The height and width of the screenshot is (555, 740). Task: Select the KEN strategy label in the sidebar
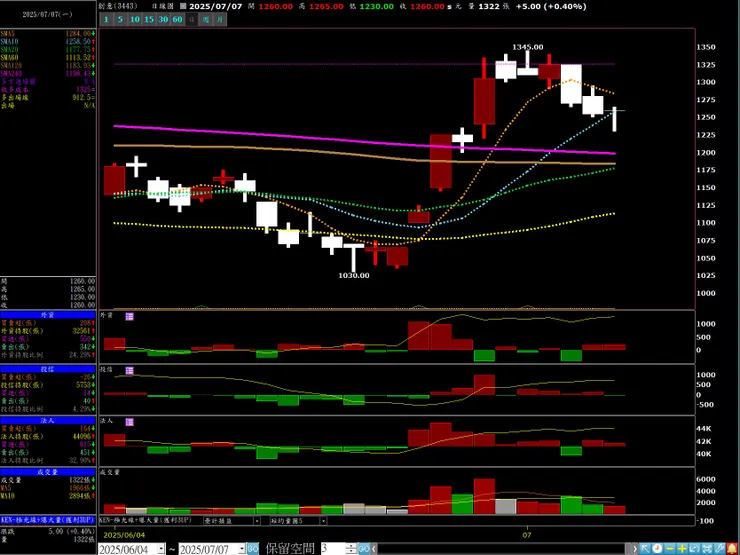tap(48, 520)
